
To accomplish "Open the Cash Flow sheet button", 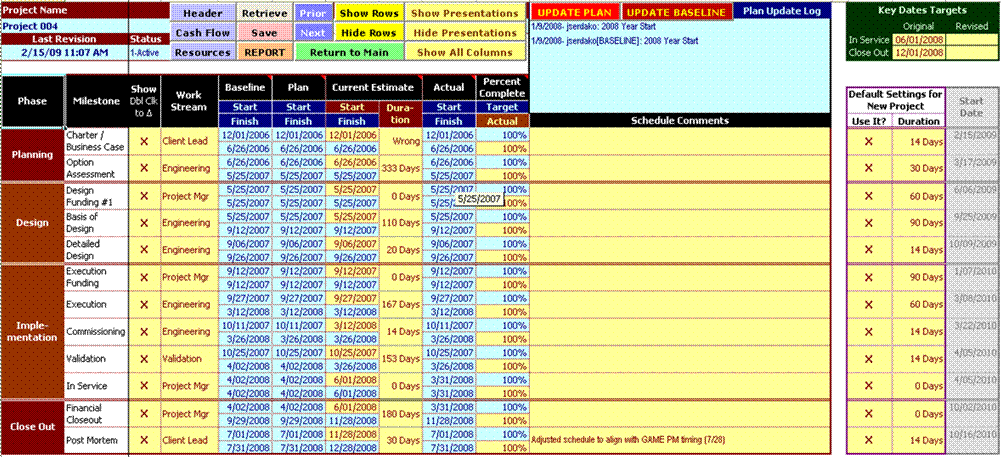I will click(x=203, y=33).
